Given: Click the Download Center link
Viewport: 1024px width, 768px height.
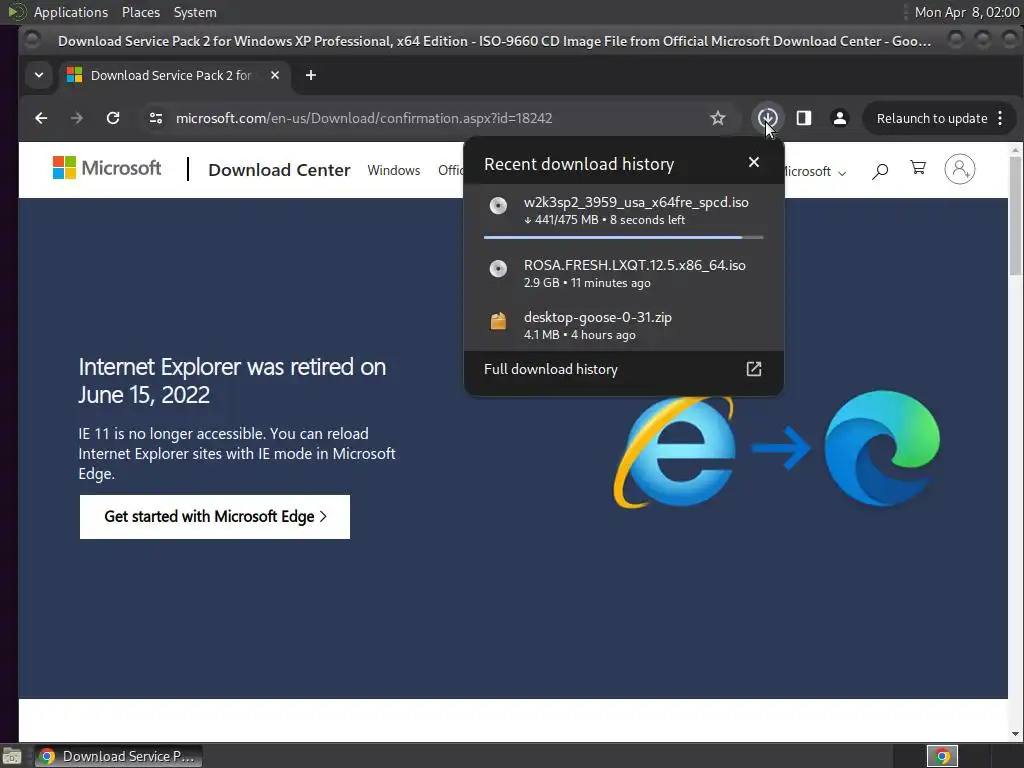Looking at the screenshot, I should coord(279,170).
